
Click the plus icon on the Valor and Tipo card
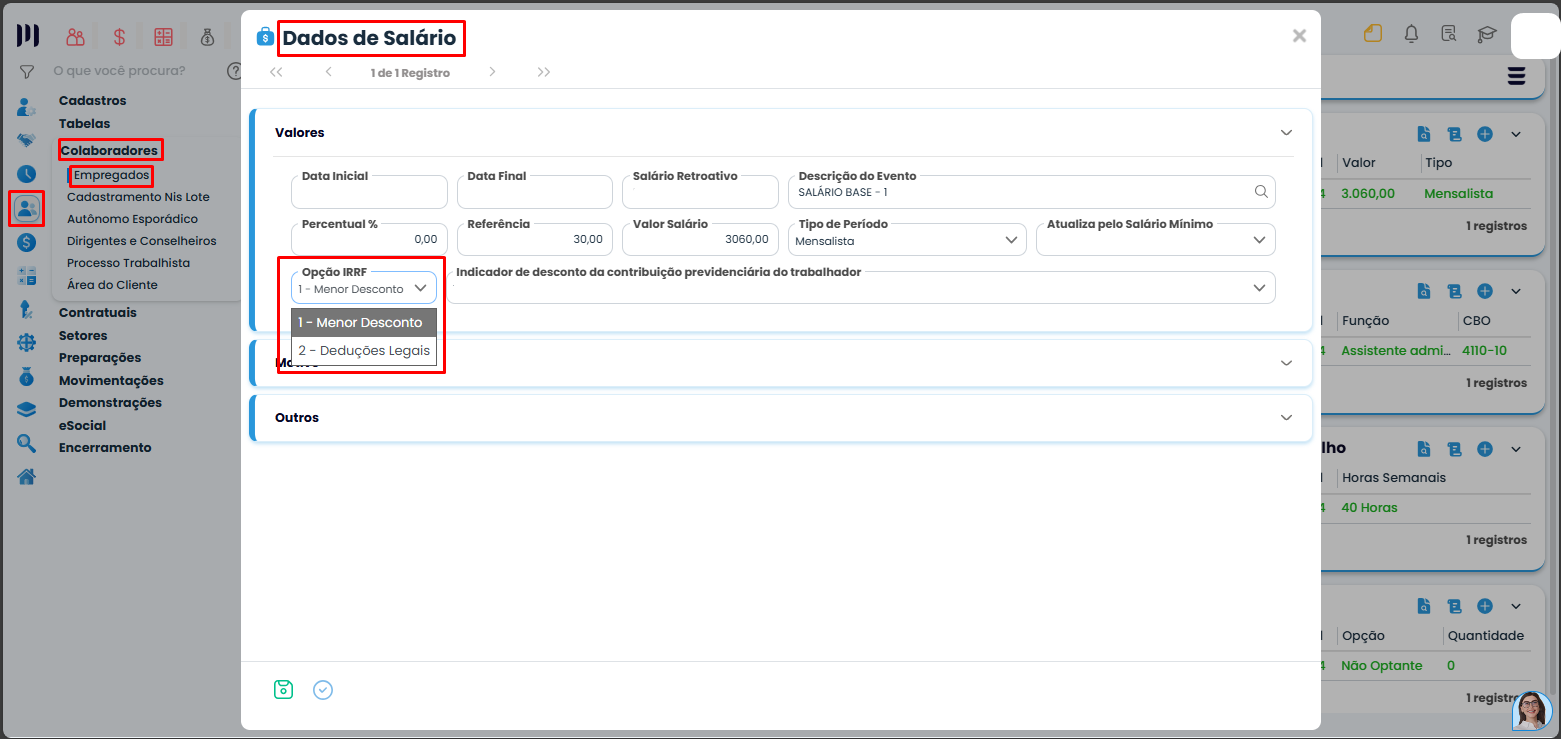point(1485,134)
